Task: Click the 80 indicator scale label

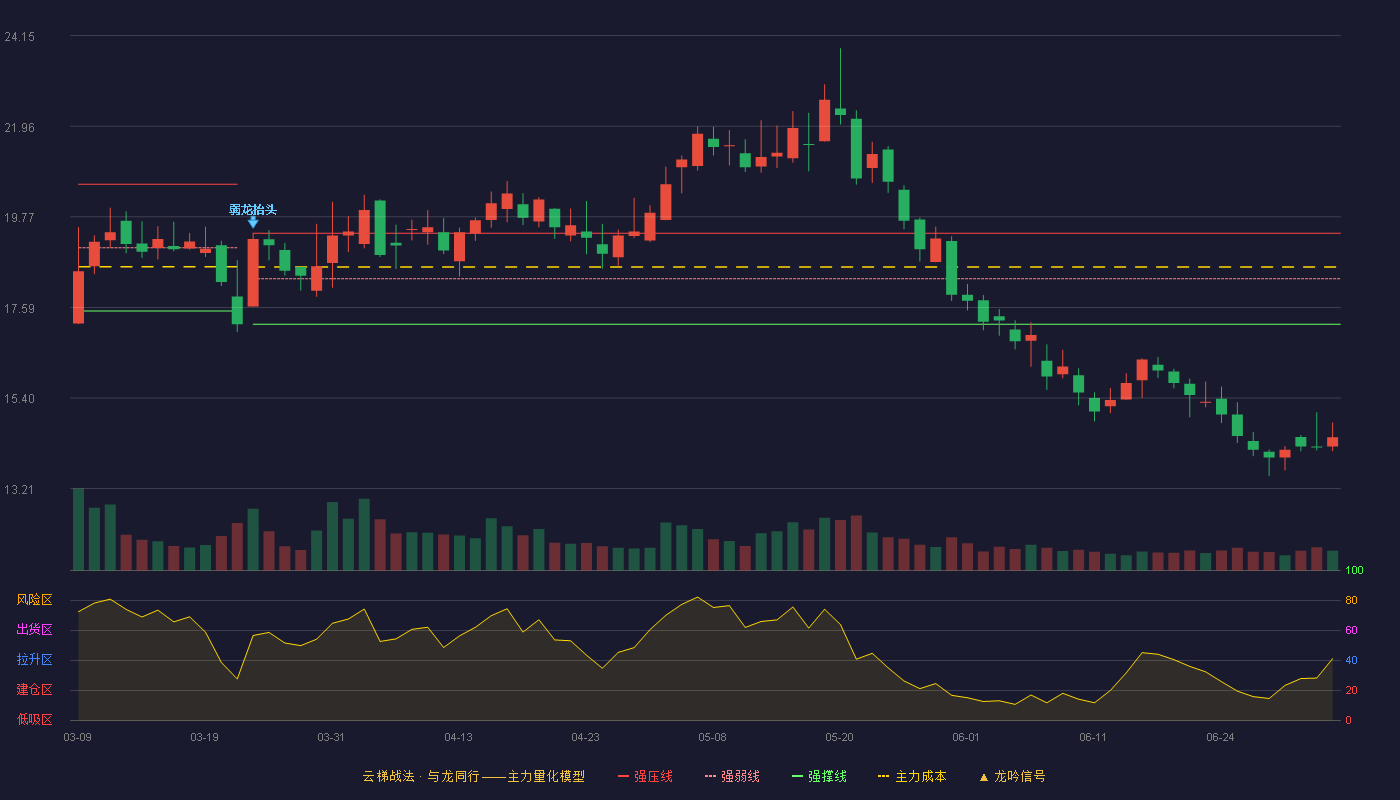Action: pyautogui.click(x=1351, y=601)
